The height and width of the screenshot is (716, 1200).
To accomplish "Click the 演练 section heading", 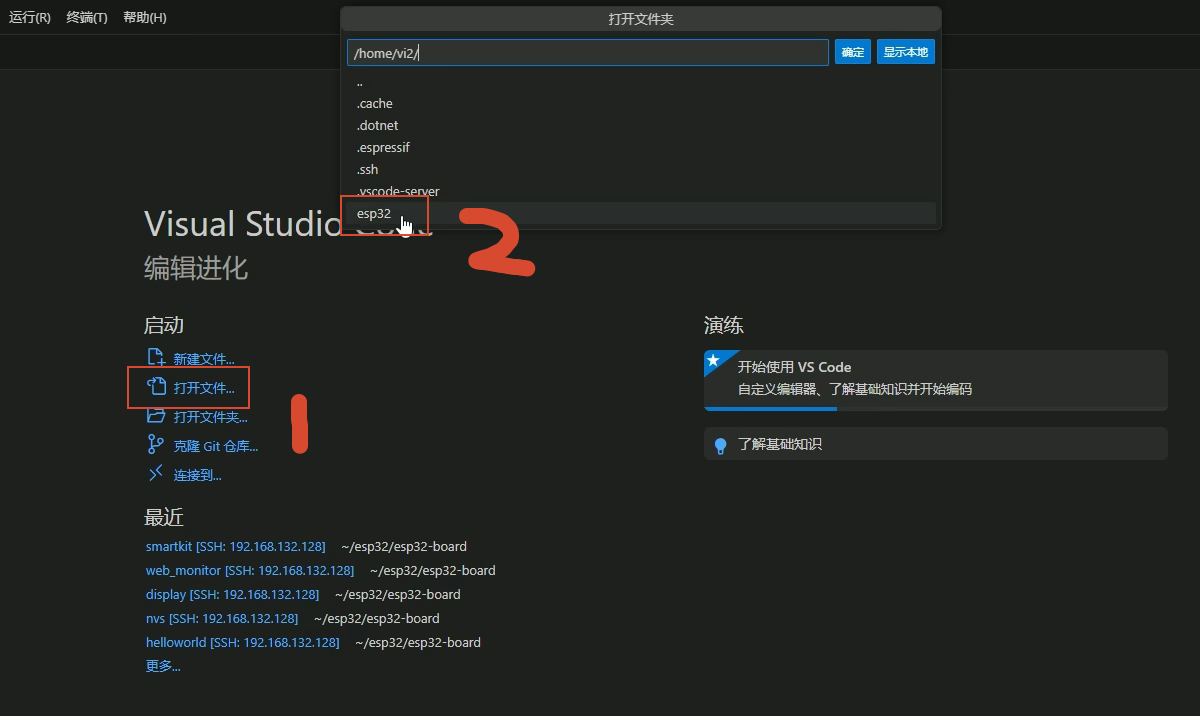I will coord(724,325).
